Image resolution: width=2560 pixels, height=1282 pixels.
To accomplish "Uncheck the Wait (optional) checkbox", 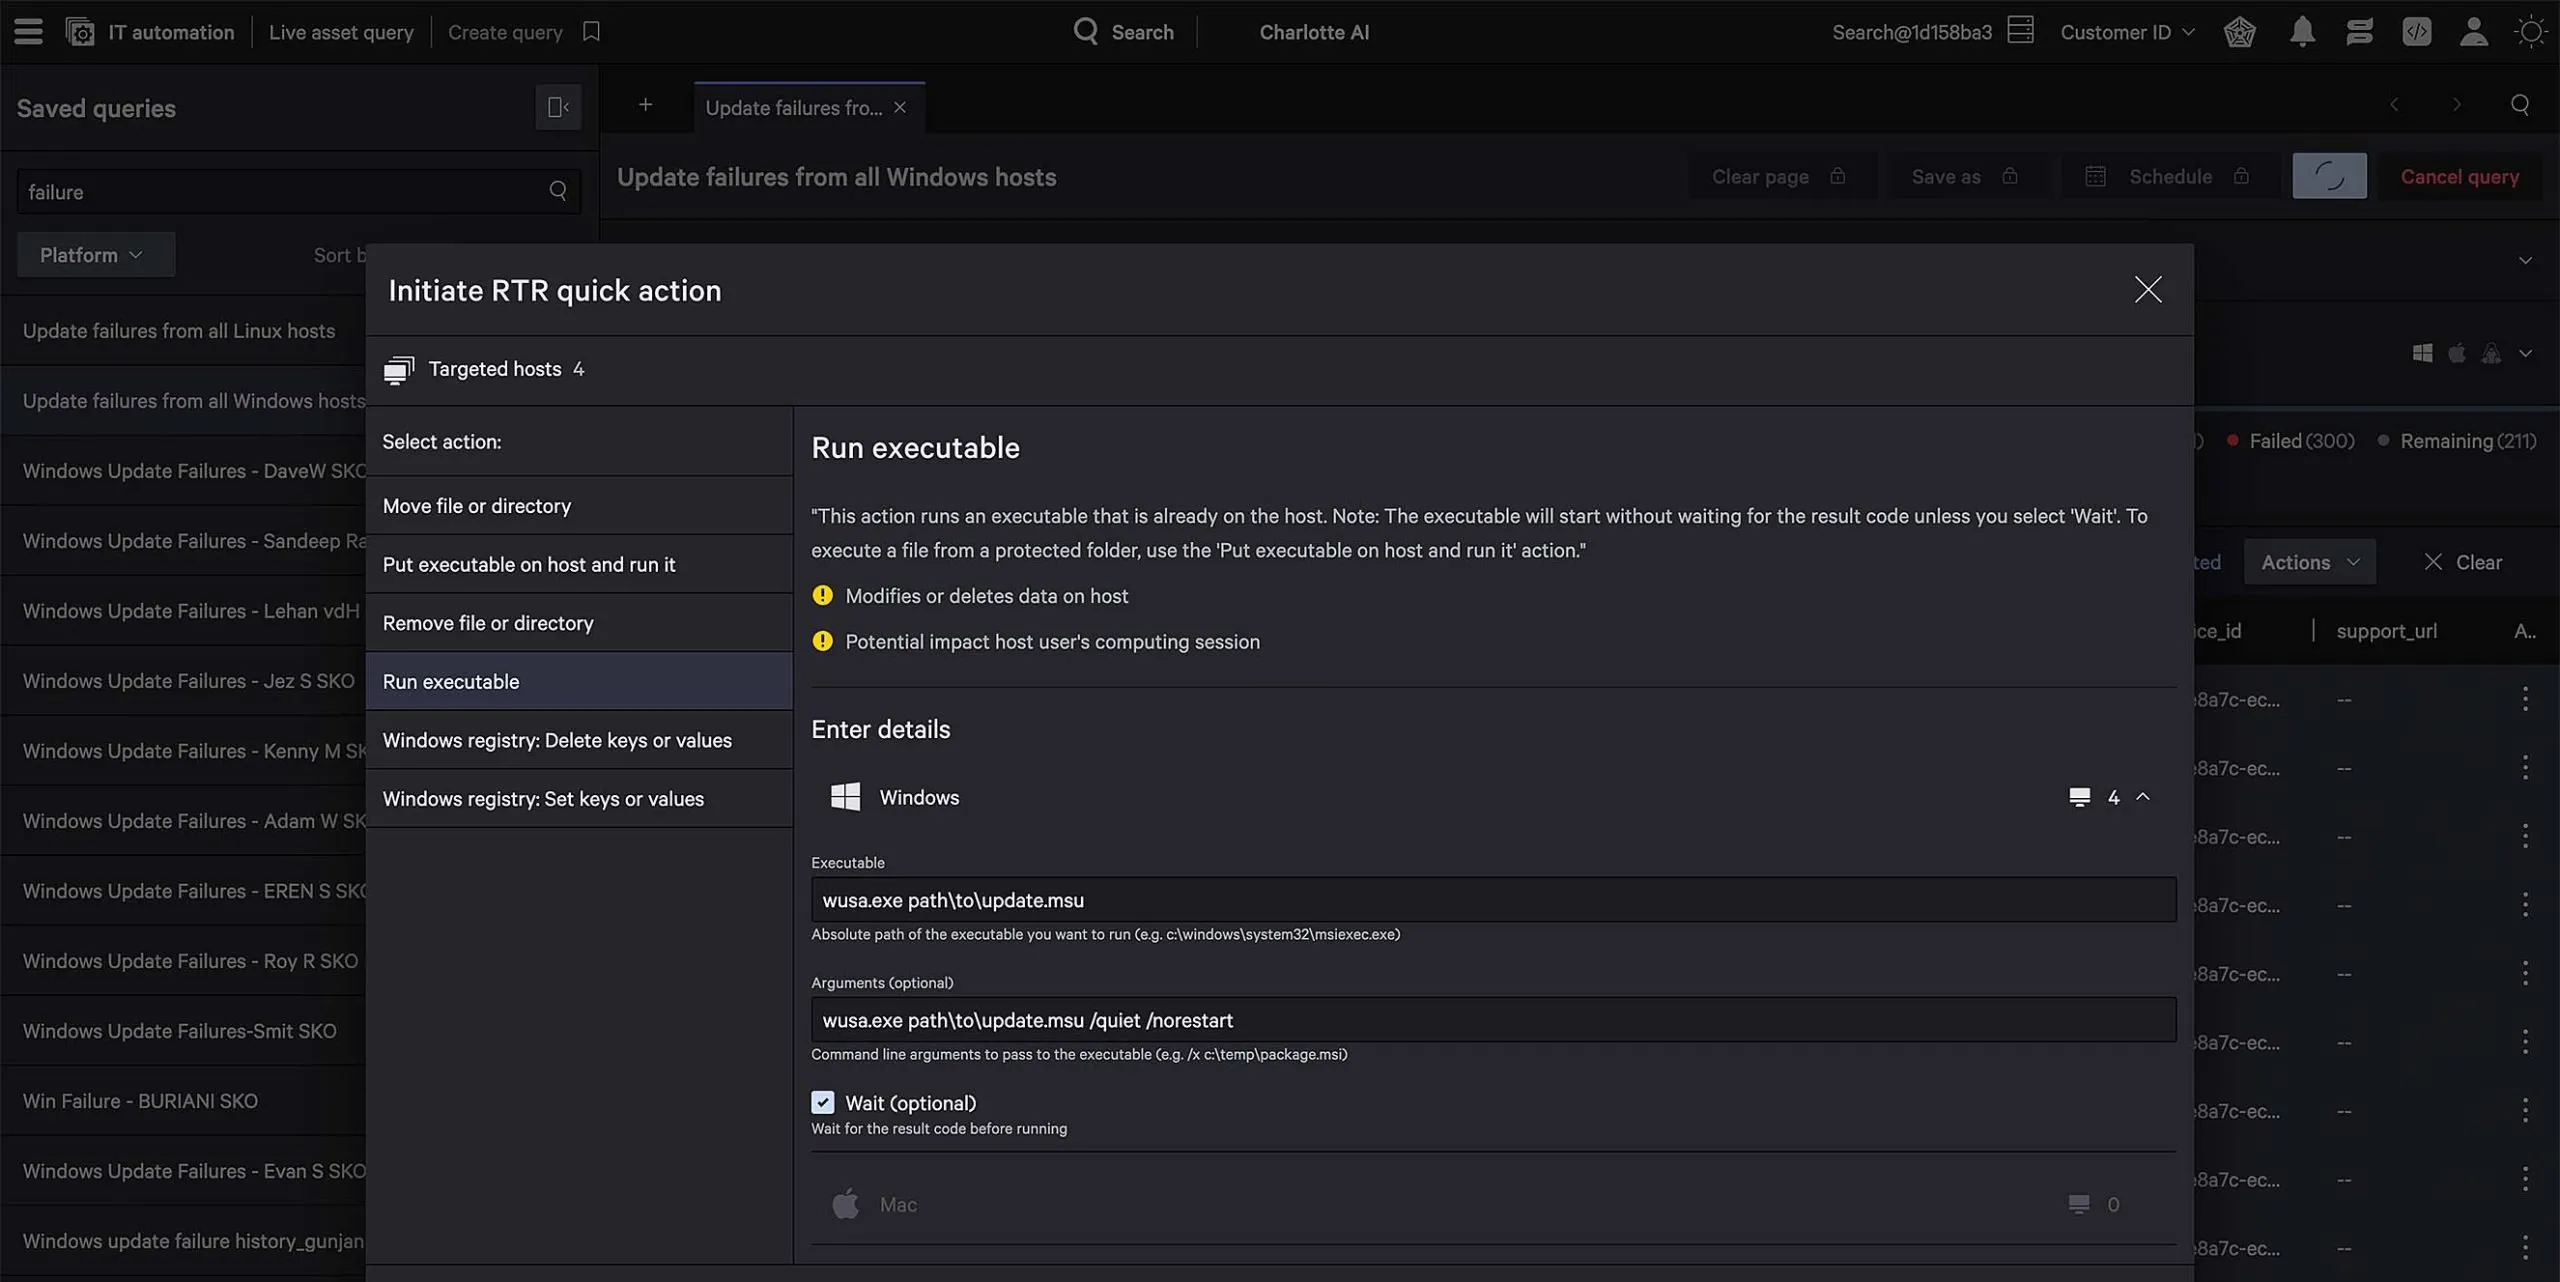I will [822, 1102].
